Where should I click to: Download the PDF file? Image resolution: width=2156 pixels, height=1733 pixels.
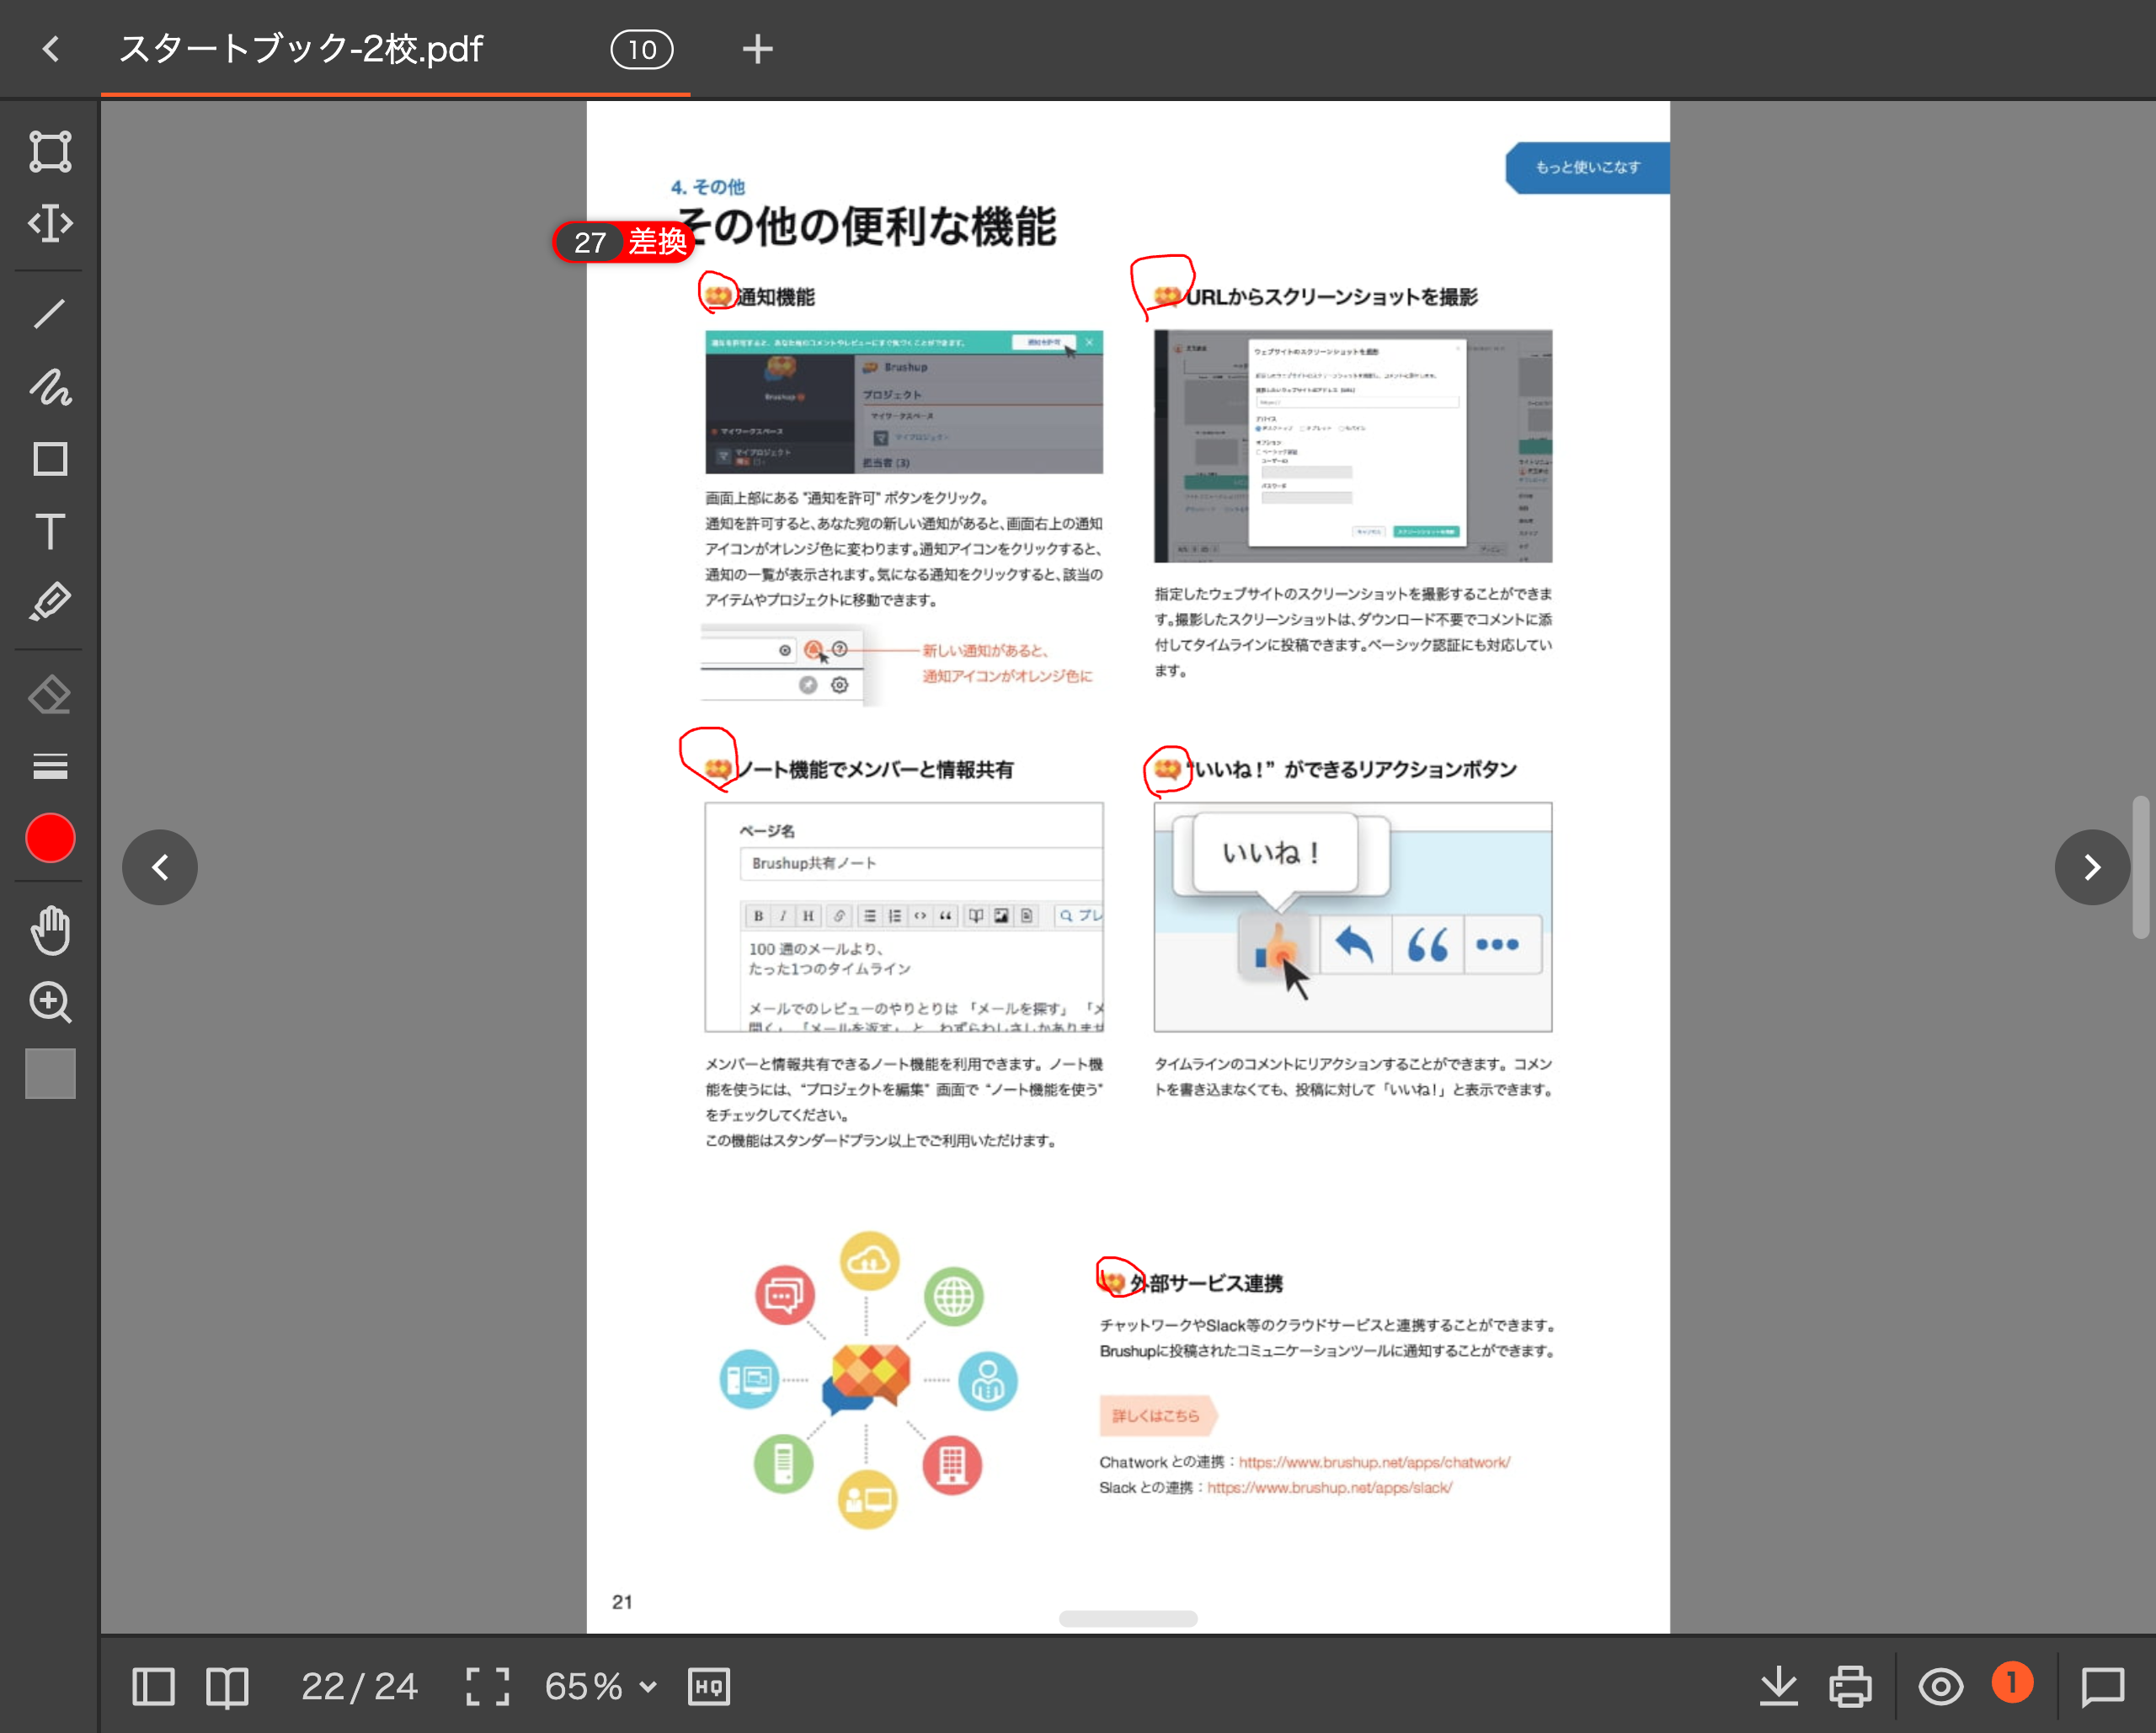[x=1779, y=1686]
